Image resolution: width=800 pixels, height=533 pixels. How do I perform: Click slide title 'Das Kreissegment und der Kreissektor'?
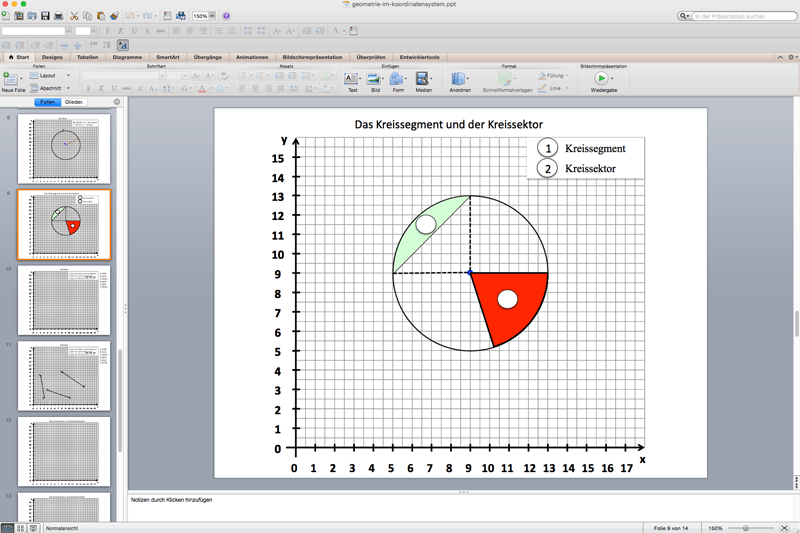click(449, 124)
